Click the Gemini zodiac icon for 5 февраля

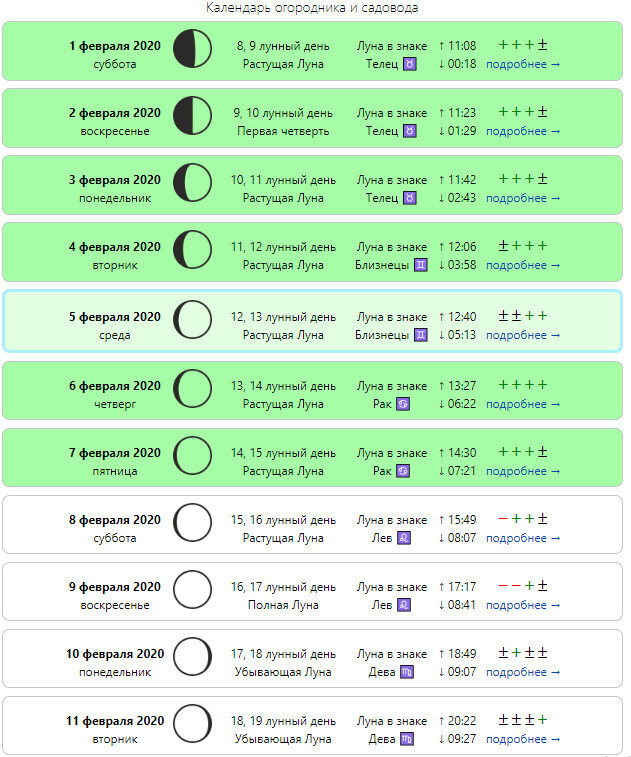(421, 335)
